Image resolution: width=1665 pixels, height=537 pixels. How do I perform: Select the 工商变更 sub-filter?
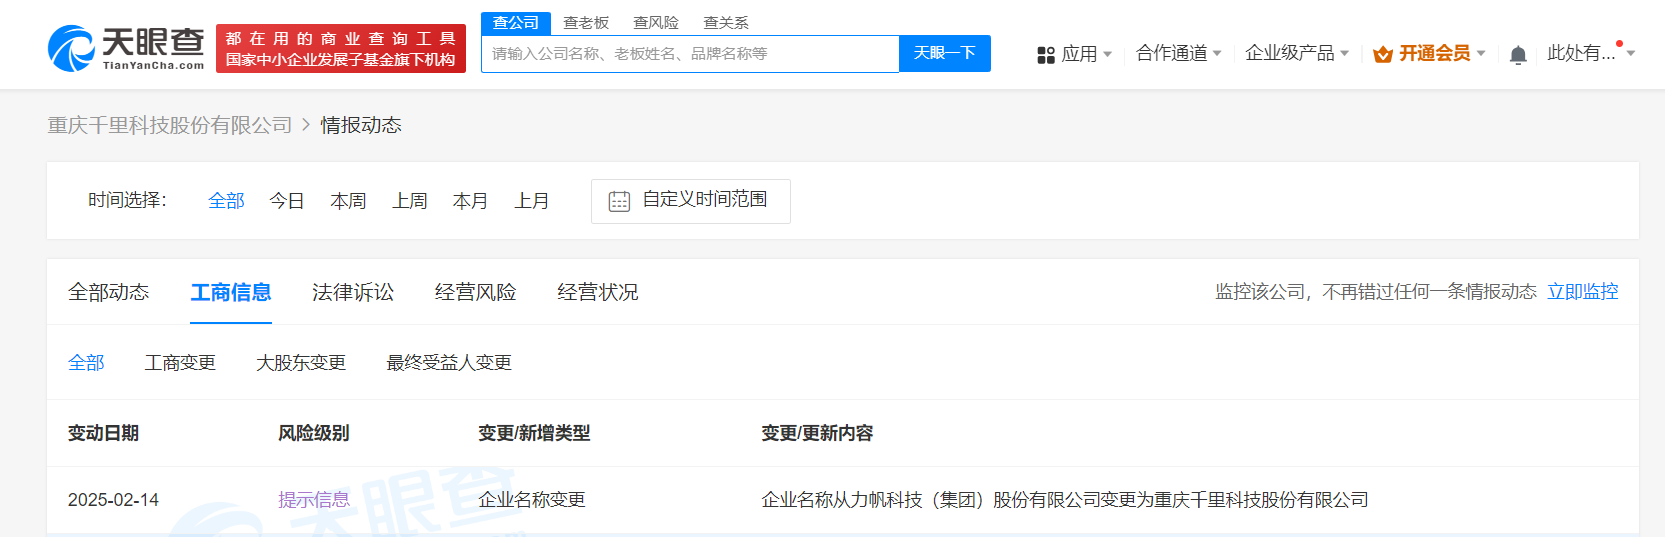click(180, 363)
